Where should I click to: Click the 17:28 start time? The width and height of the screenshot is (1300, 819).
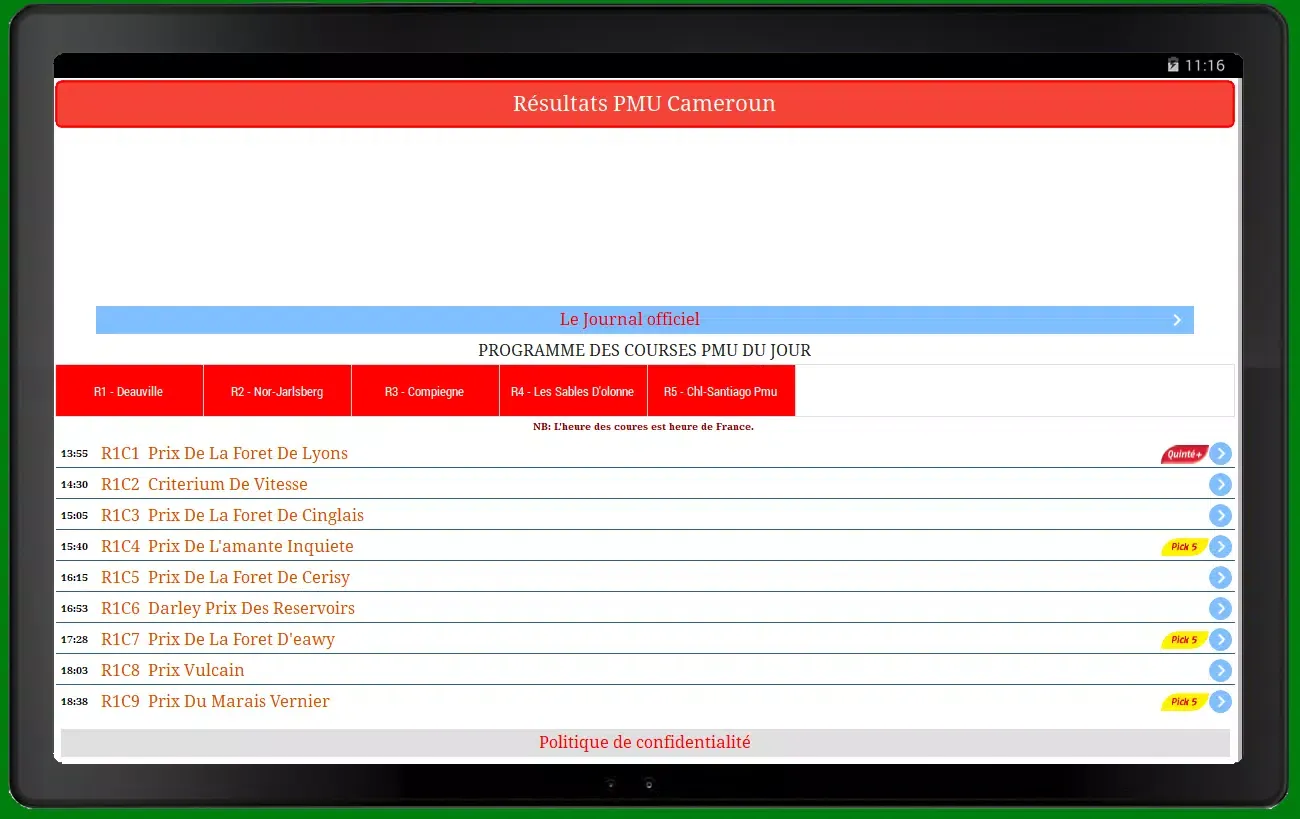coord(74,640)
